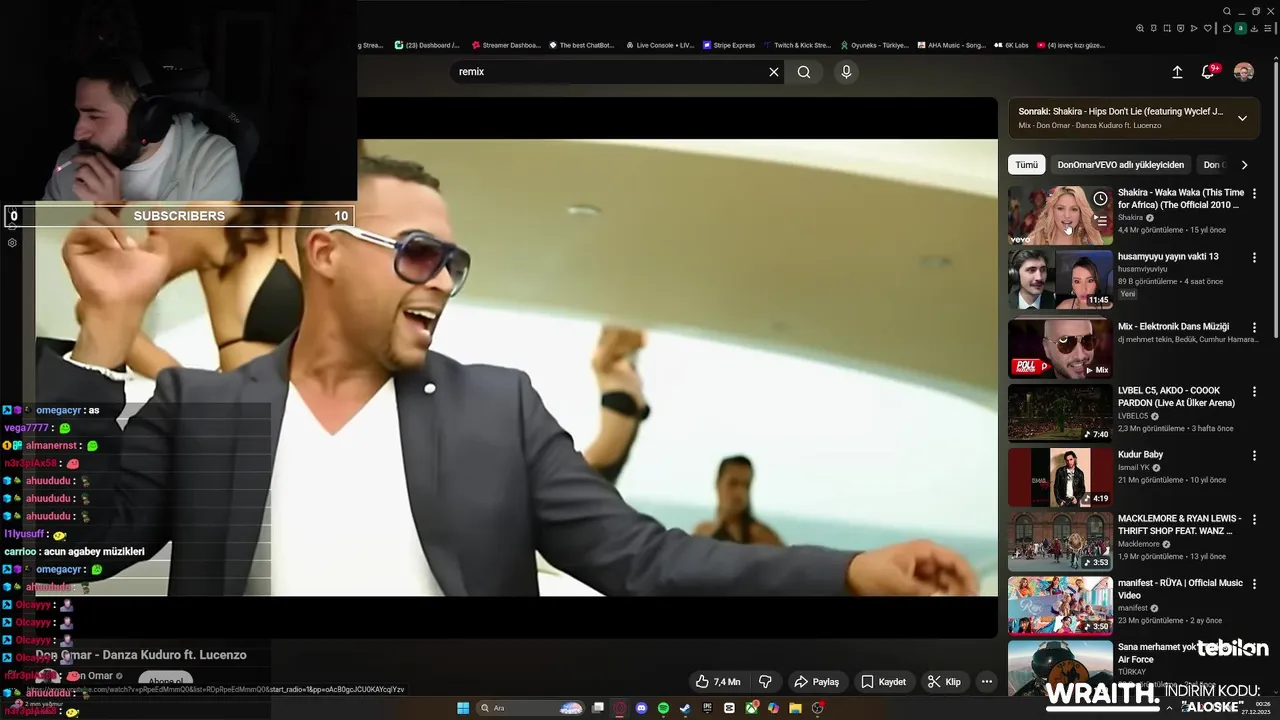Open browser zoom magnifier toolbar icon
This screenshot has width=1280, height=720.
pos(1140,28)
